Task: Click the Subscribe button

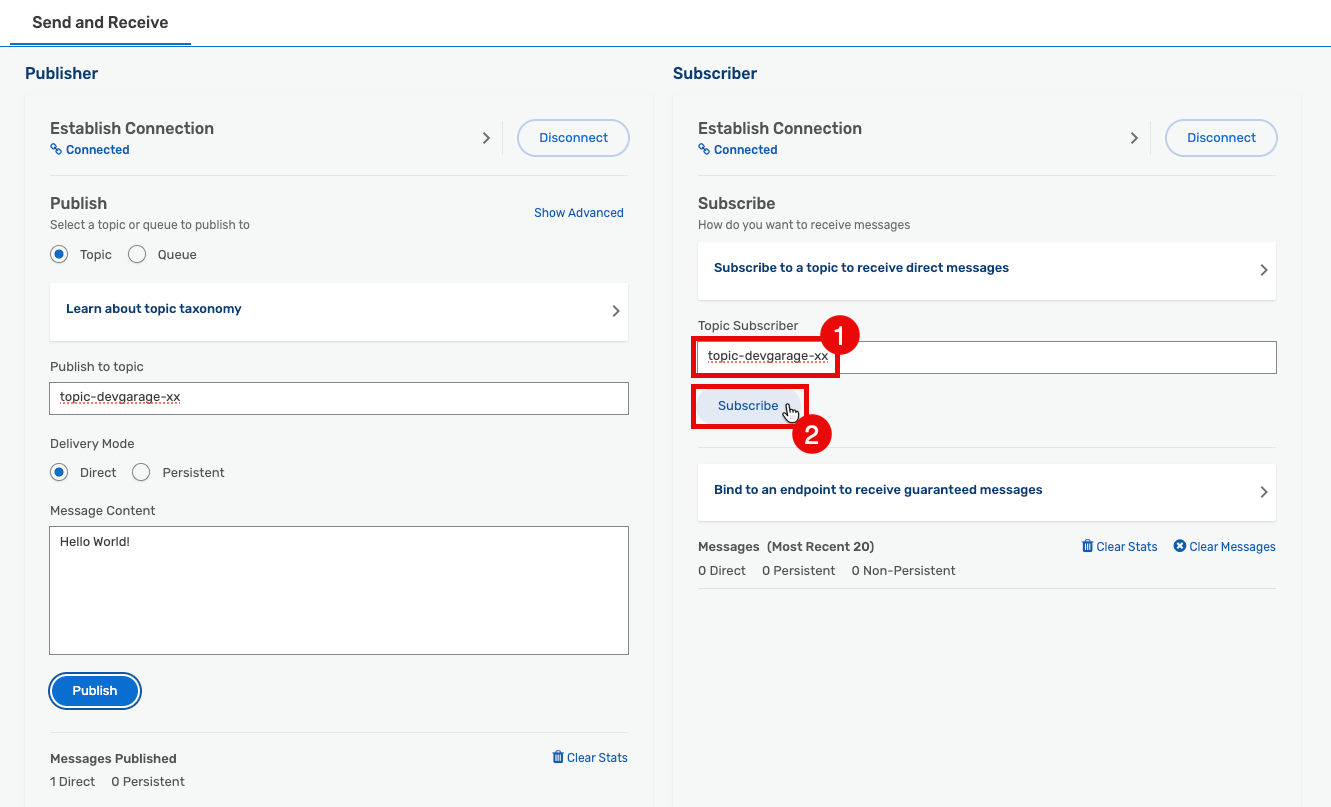Action: (x=748, y=406)
